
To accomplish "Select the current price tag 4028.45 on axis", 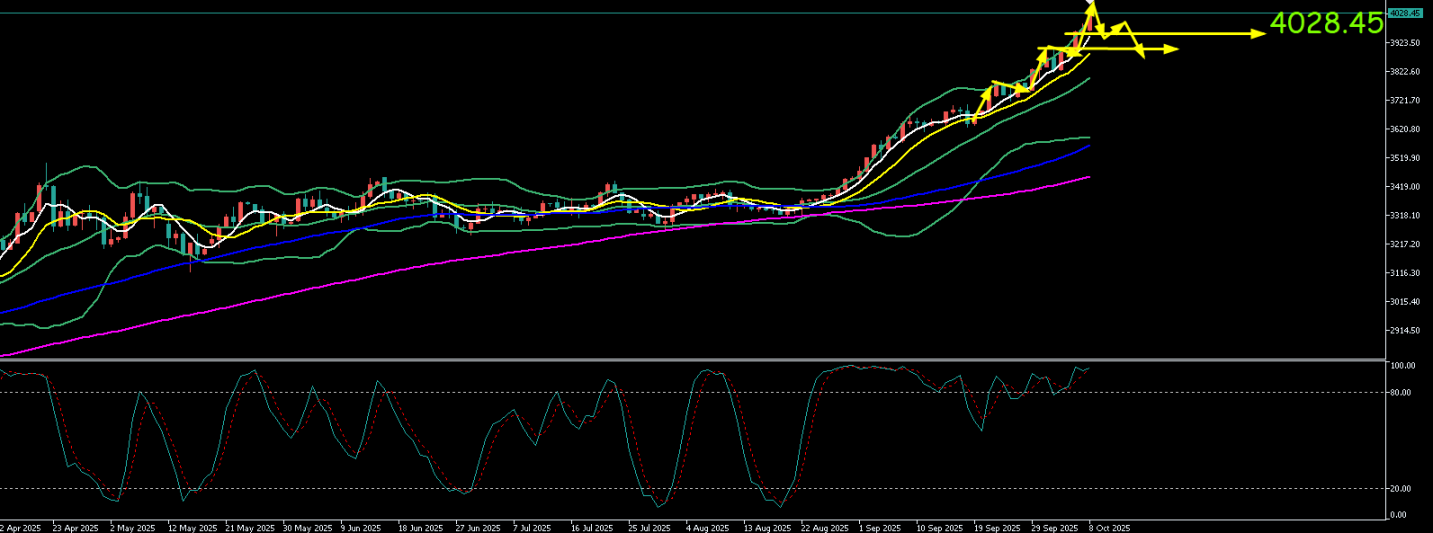I will (1405, 13).
